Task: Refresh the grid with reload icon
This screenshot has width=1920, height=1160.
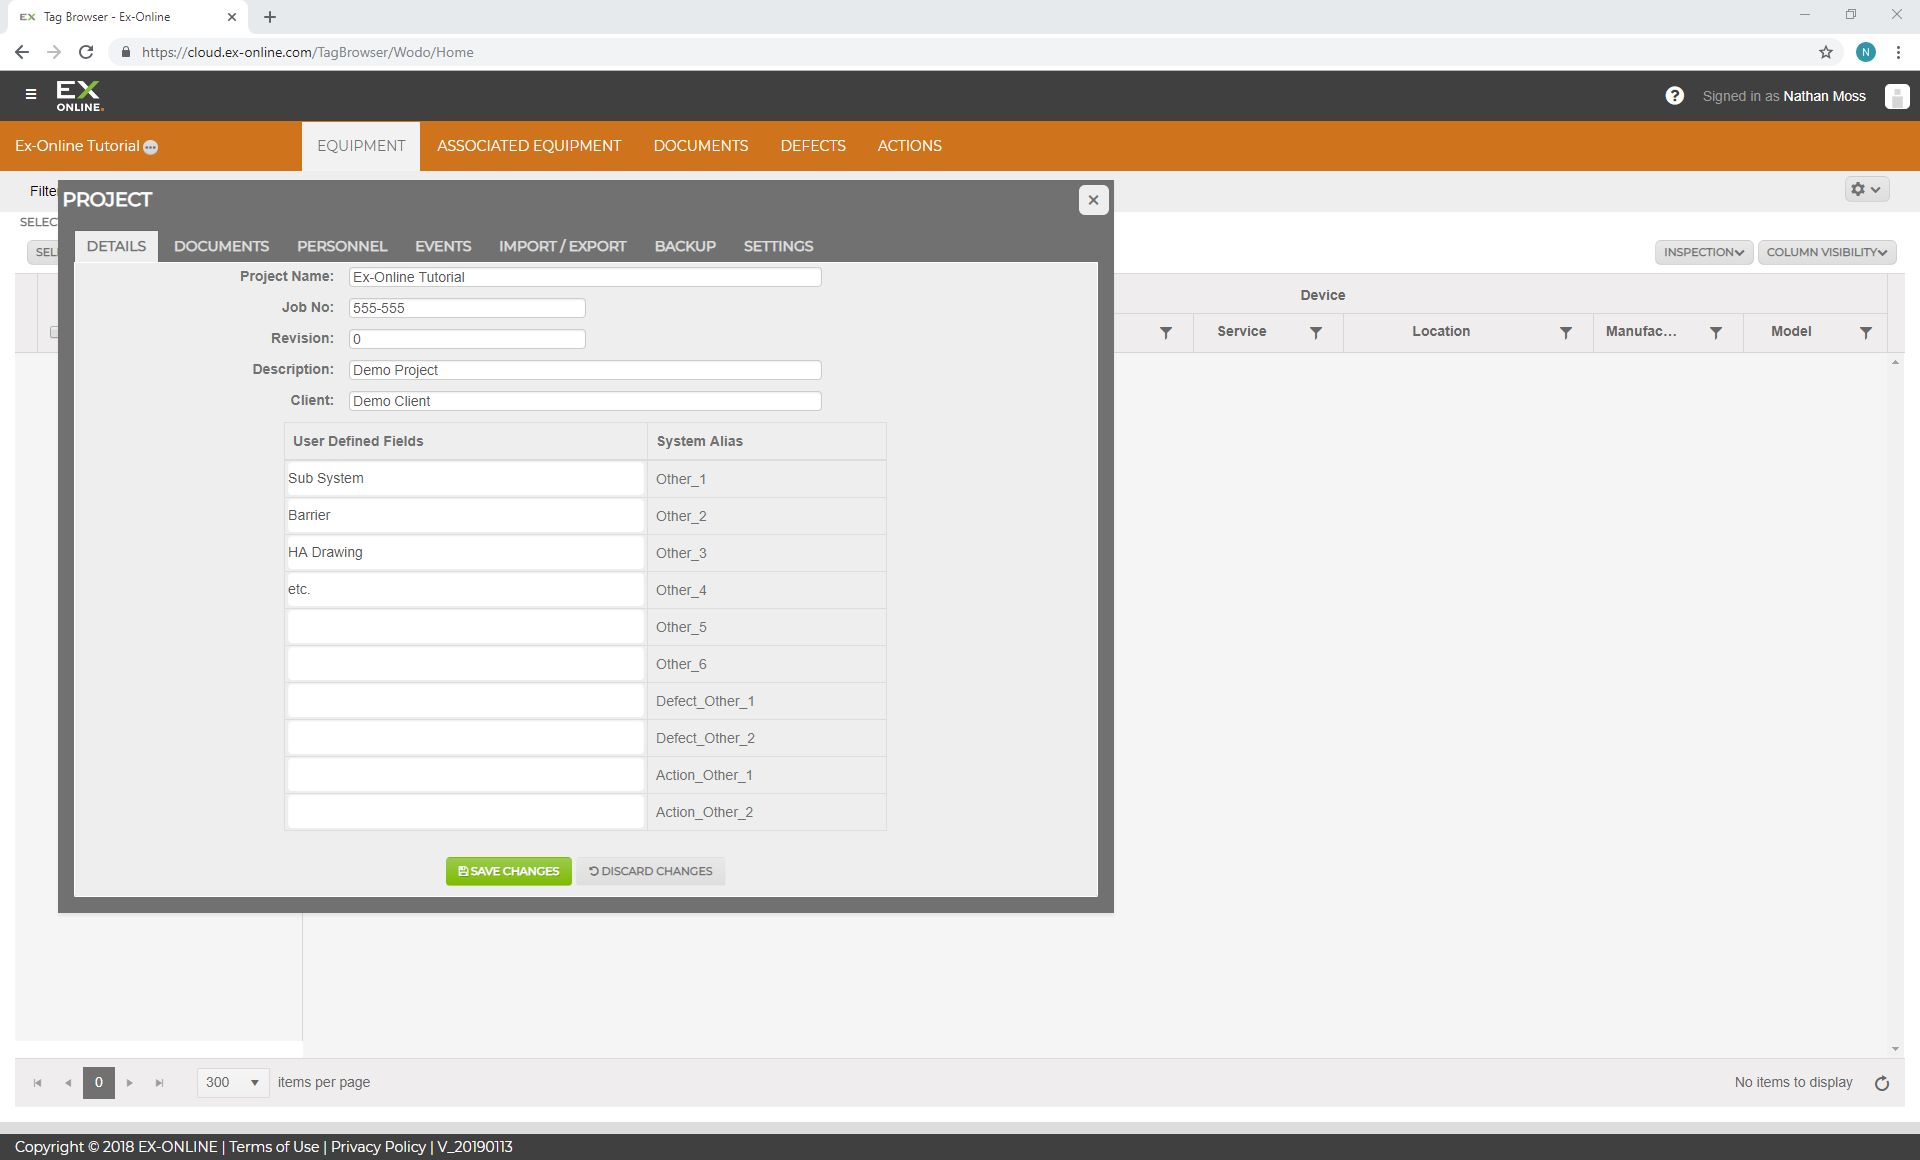Action: pos(1882,1083)
